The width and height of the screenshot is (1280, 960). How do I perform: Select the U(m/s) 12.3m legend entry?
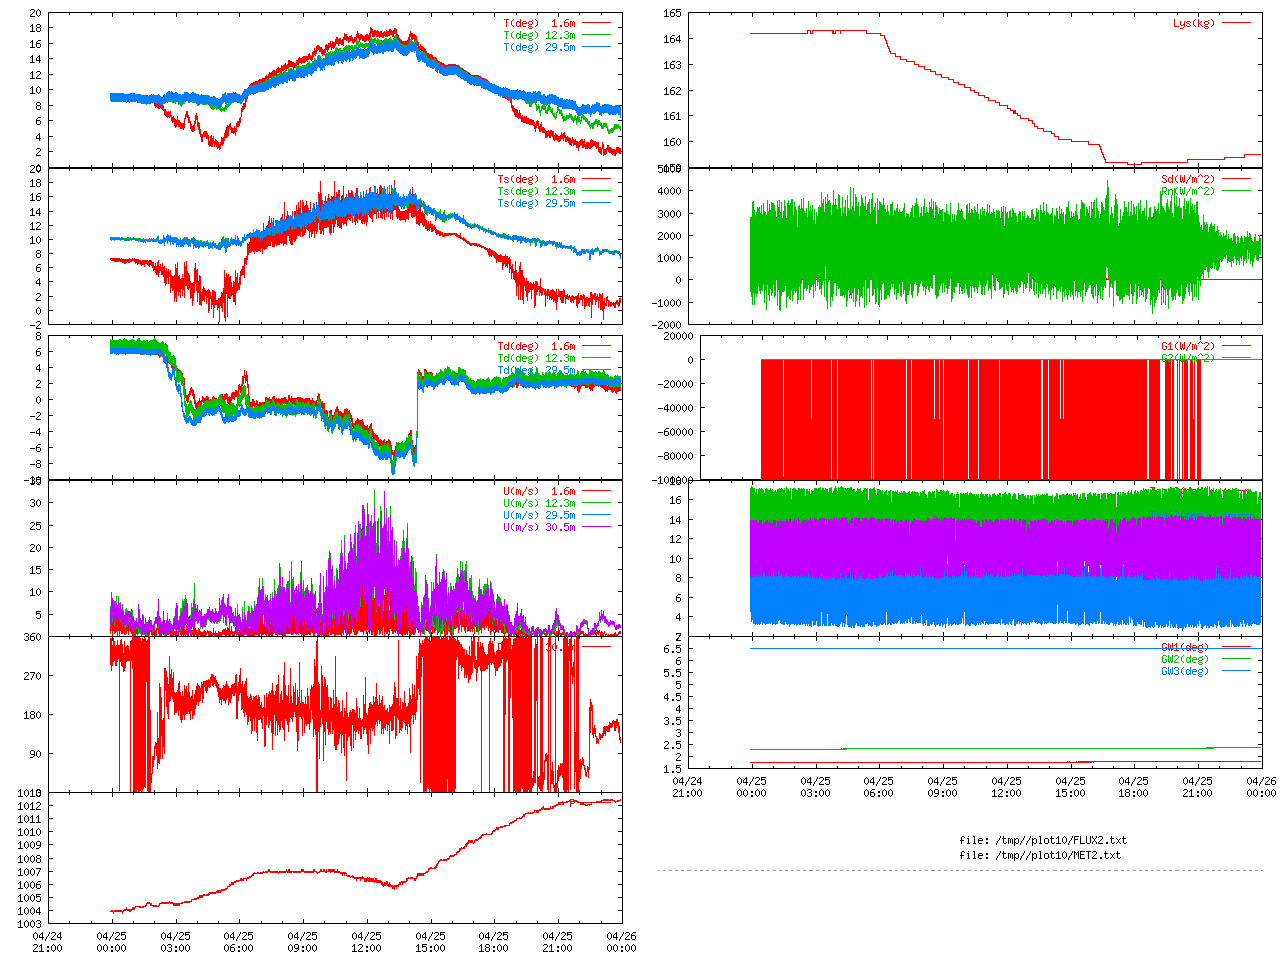pyautogui.click(x=539, y=503)
